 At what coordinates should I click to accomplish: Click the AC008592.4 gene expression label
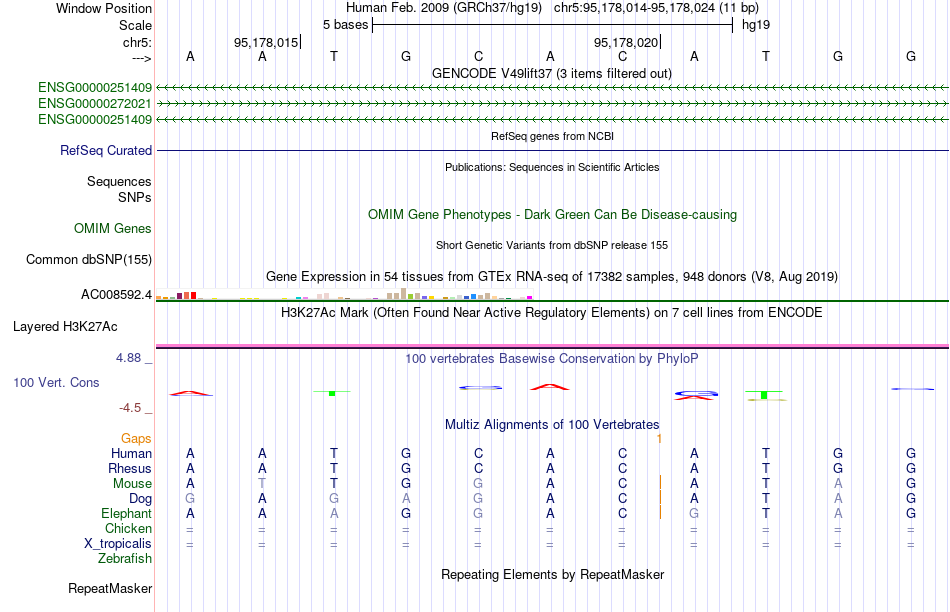click(x=116, y=294)
